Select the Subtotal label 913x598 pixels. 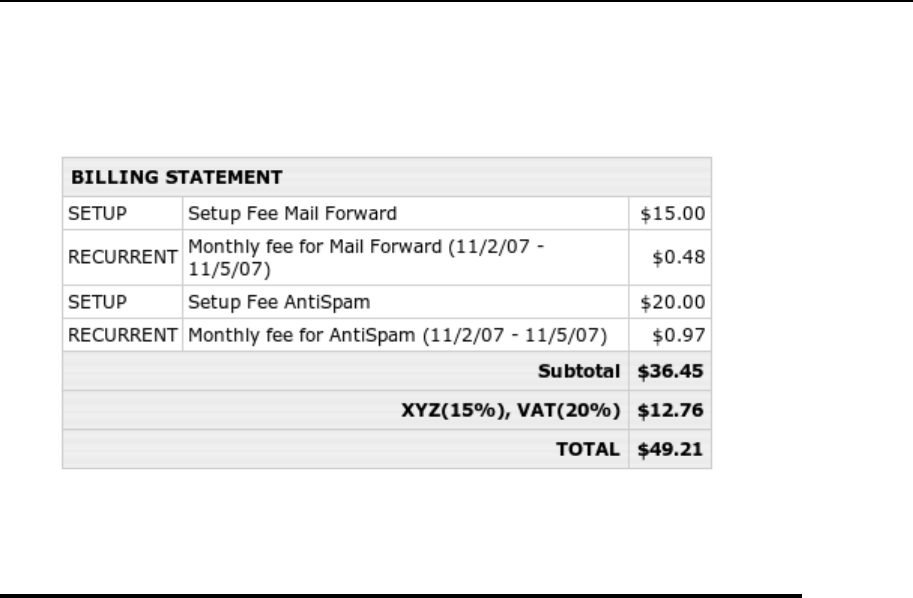coord(580,371)
